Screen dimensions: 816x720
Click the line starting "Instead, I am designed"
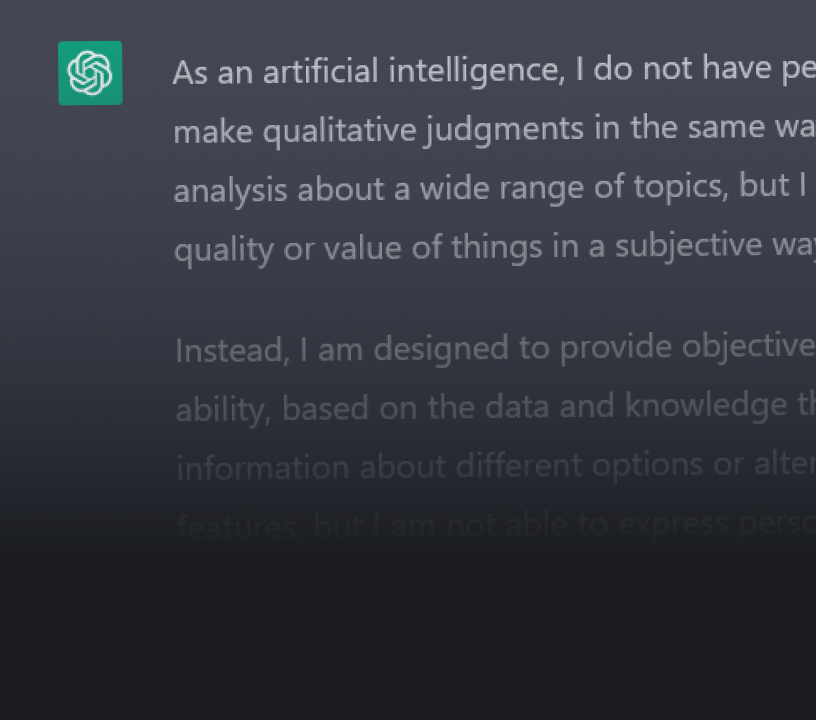point(495,348)
